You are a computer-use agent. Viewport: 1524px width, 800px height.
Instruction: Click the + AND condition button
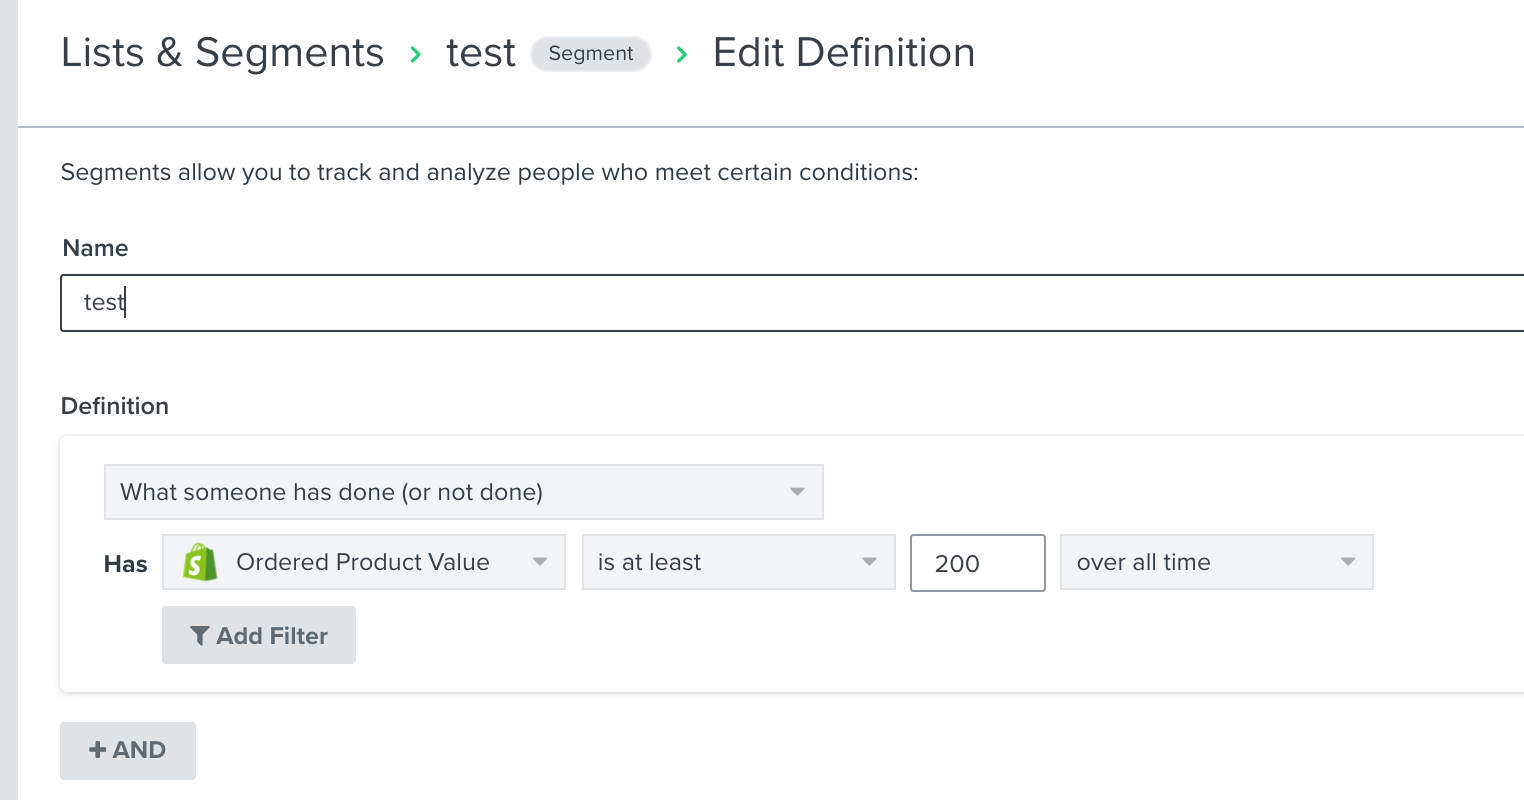click(x=128, y=751)
